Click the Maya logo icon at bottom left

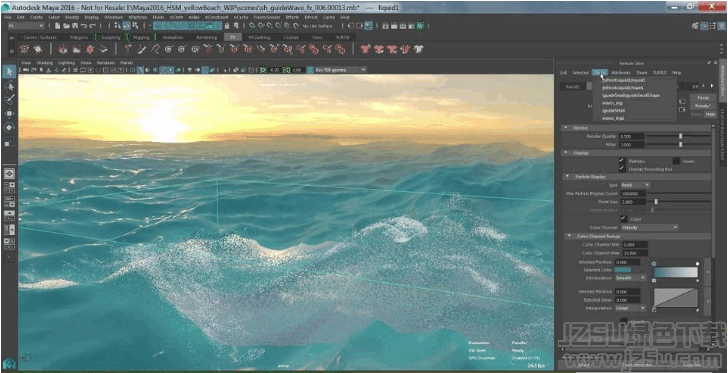8,364
